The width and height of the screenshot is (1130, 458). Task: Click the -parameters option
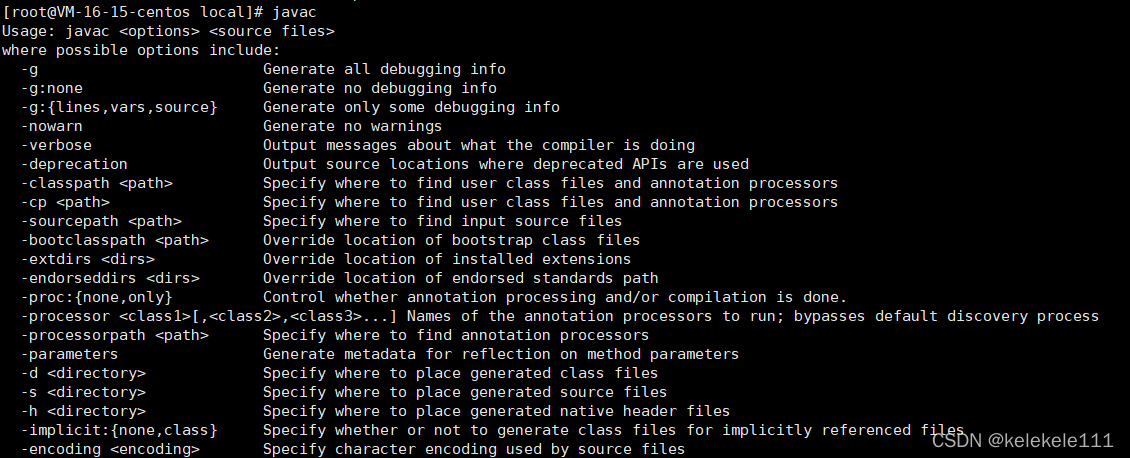click(70, 354)
